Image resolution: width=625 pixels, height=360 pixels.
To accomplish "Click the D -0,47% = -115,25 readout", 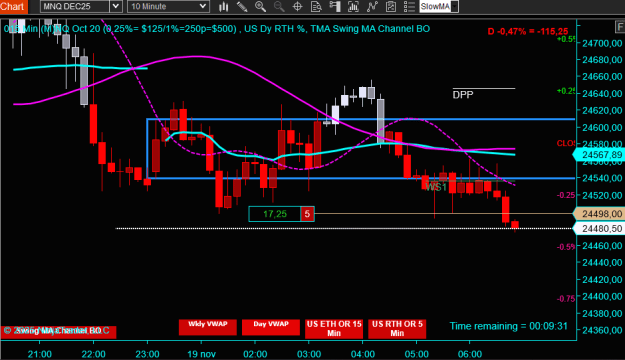I will pos(528,31).
